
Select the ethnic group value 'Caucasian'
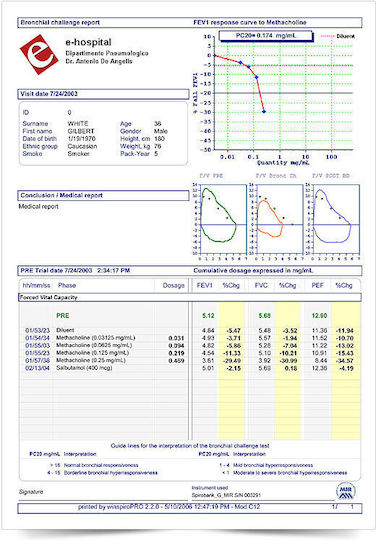click(x=82, y=146)
